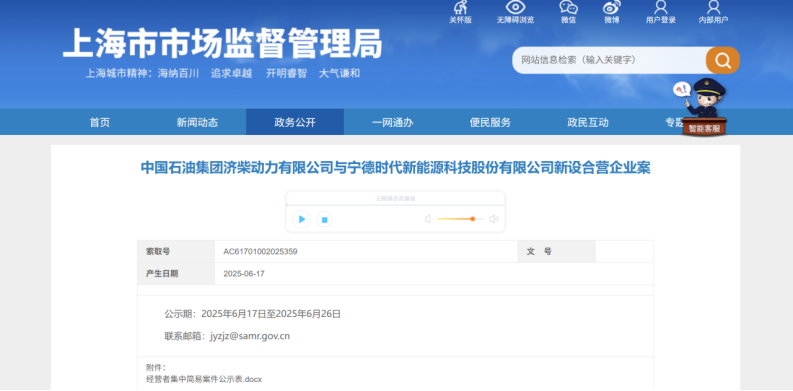
Task: Stop the voice broadcast playback
Action: (325, 220)
